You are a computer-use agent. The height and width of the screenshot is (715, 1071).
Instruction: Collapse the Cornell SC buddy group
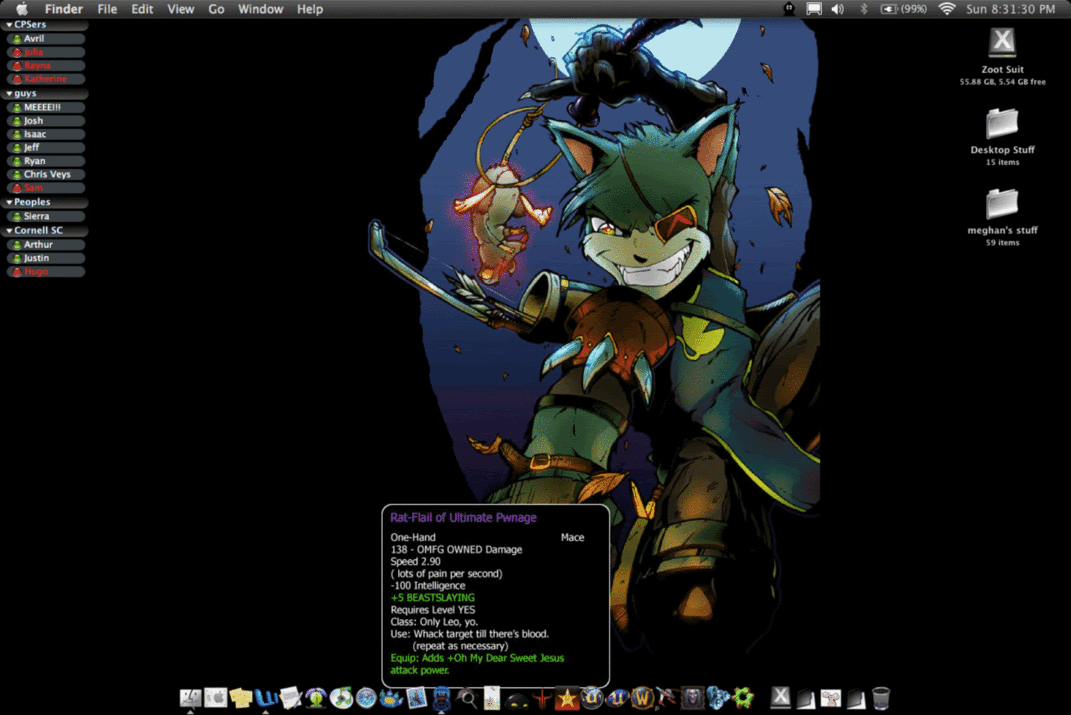(x=9, y=231)
